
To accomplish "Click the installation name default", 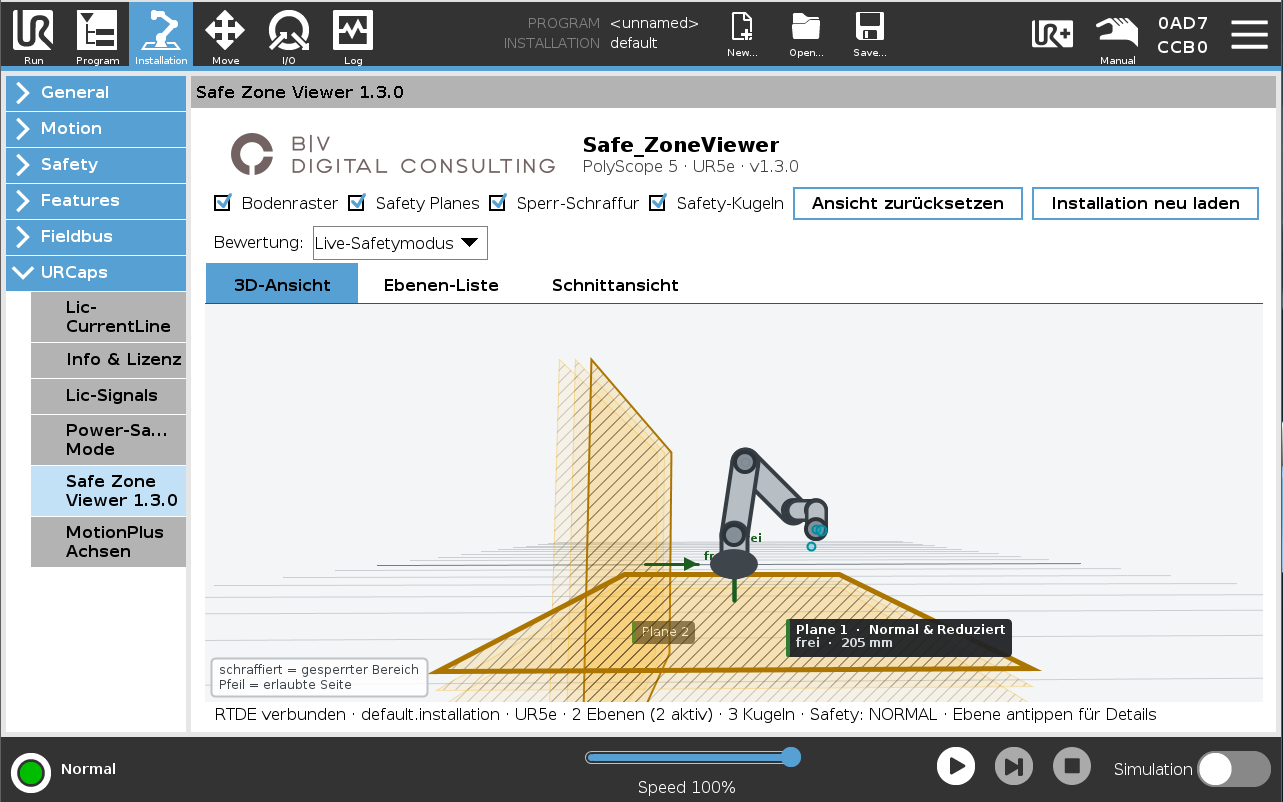I will (634, 43).
